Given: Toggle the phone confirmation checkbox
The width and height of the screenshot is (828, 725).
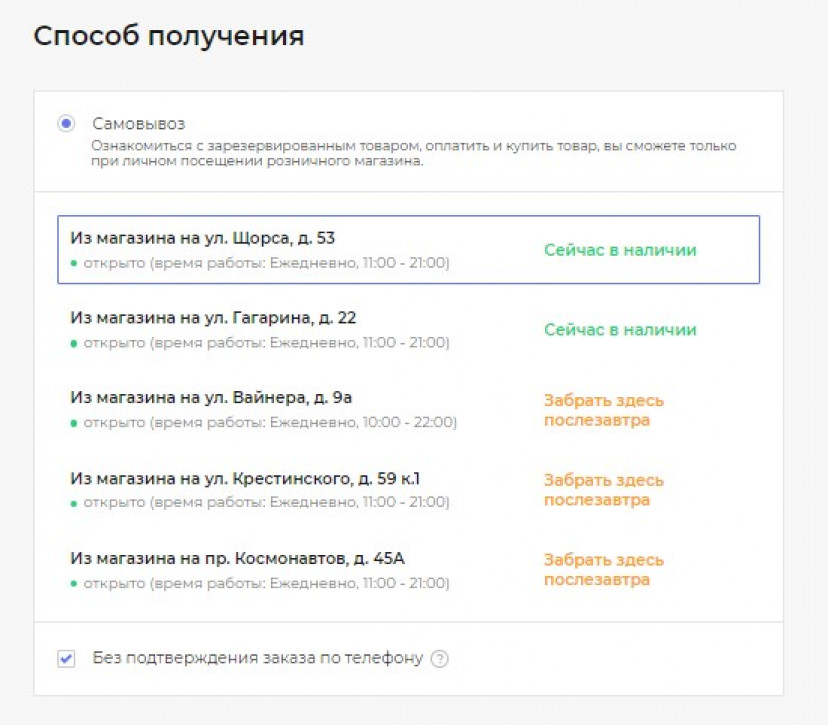Looking at the screenshot, I should pyautogui.click(x=66, y=658).
